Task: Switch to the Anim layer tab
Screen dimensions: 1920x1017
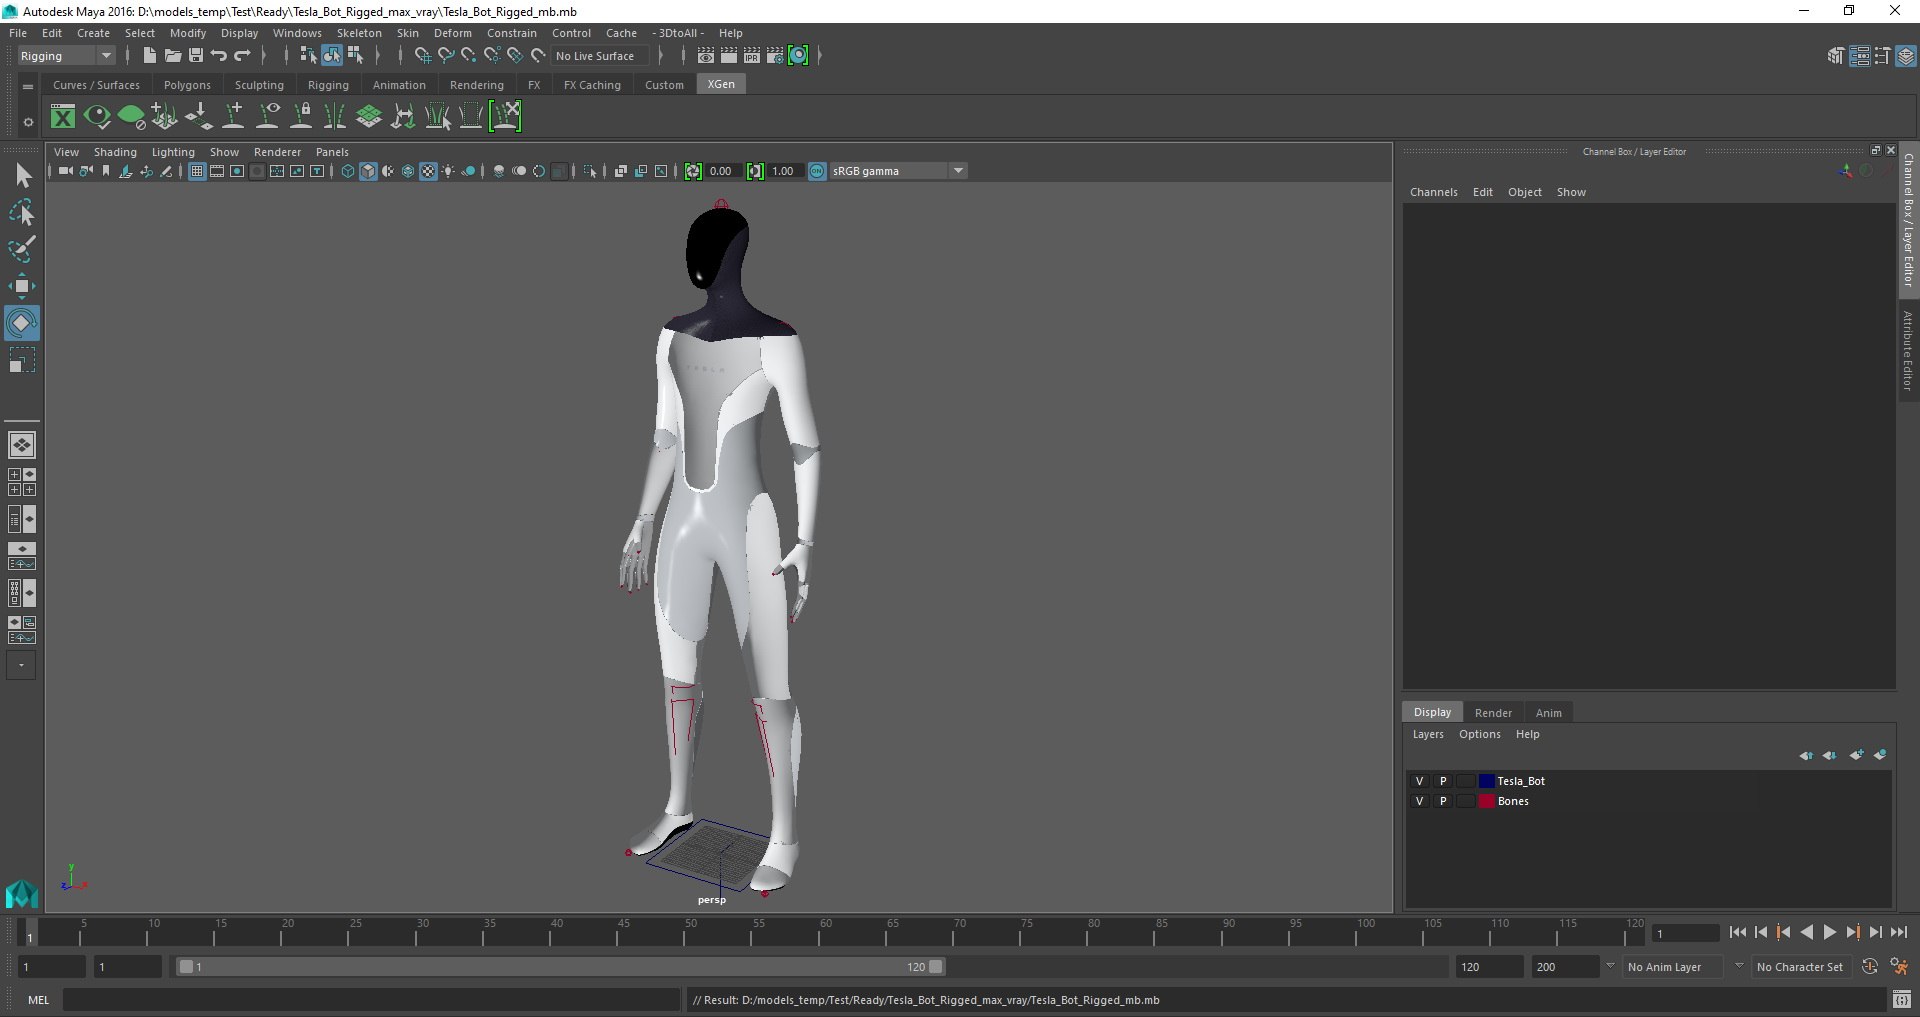Action: tap(1548, 713)
